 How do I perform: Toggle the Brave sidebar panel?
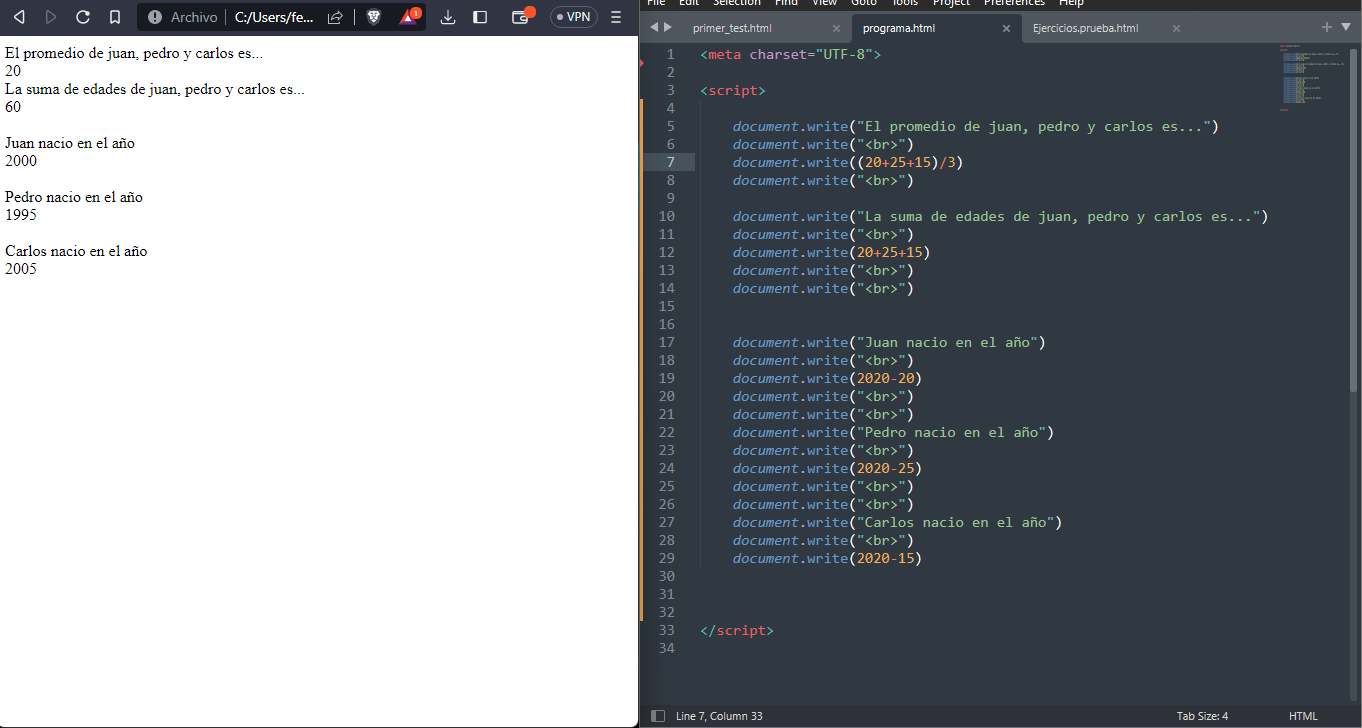(x=480, y=17)
